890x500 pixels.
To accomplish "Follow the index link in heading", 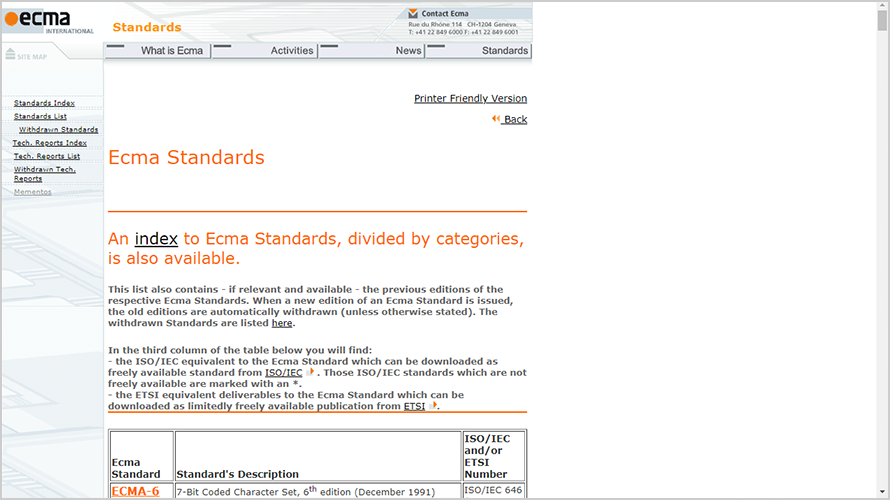I will click(156, 238).
